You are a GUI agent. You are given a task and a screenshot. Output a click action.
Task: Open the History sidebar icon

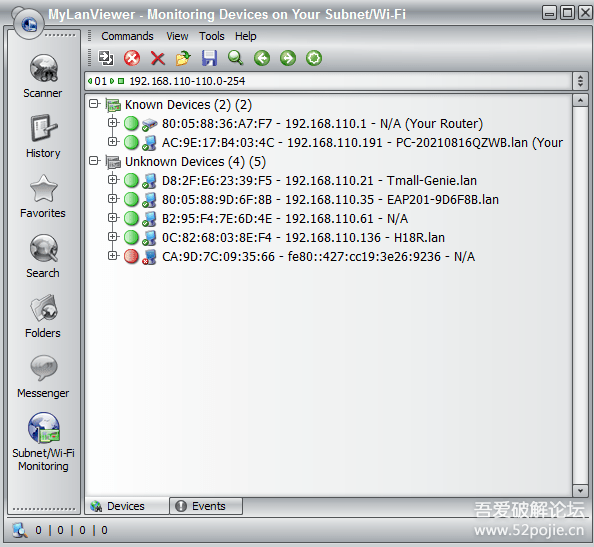point(43,128)
